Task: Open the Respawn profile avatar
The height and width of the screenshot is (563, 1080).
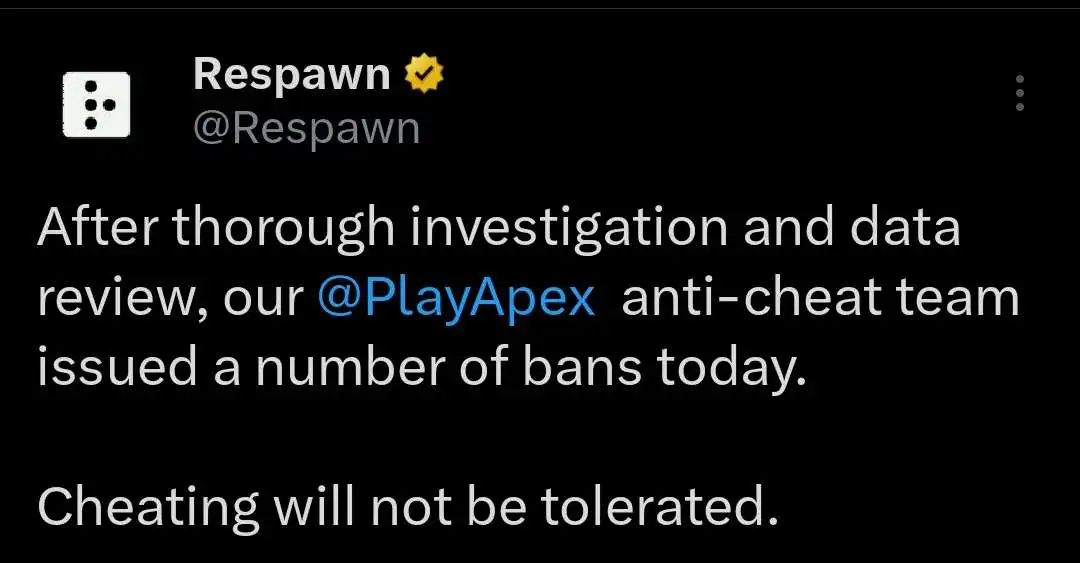Action: tap(96, 104)
